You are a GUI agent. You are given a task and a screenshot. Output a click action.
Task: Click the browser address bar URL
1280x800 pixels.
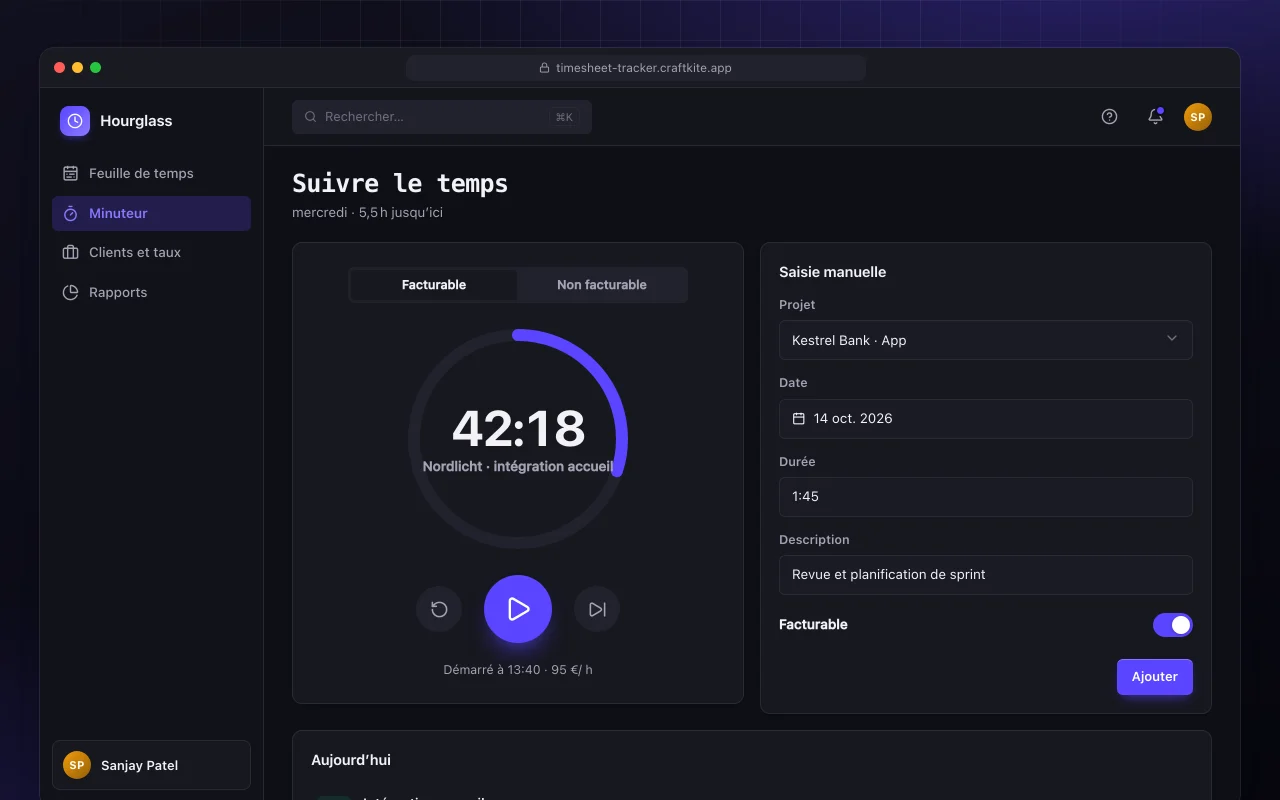point(636,68)
